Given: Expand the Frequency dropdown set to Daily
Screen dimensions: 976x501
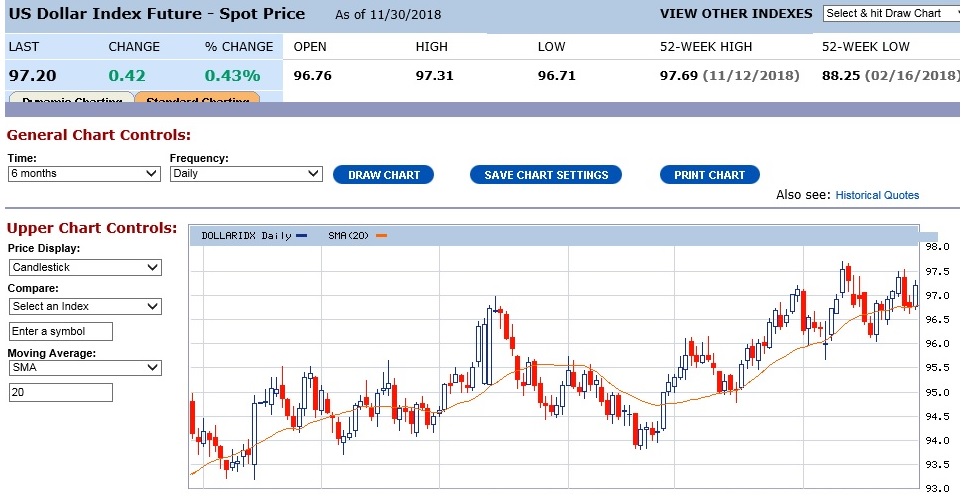Looking at the screenshot, I should pos(245,173).
